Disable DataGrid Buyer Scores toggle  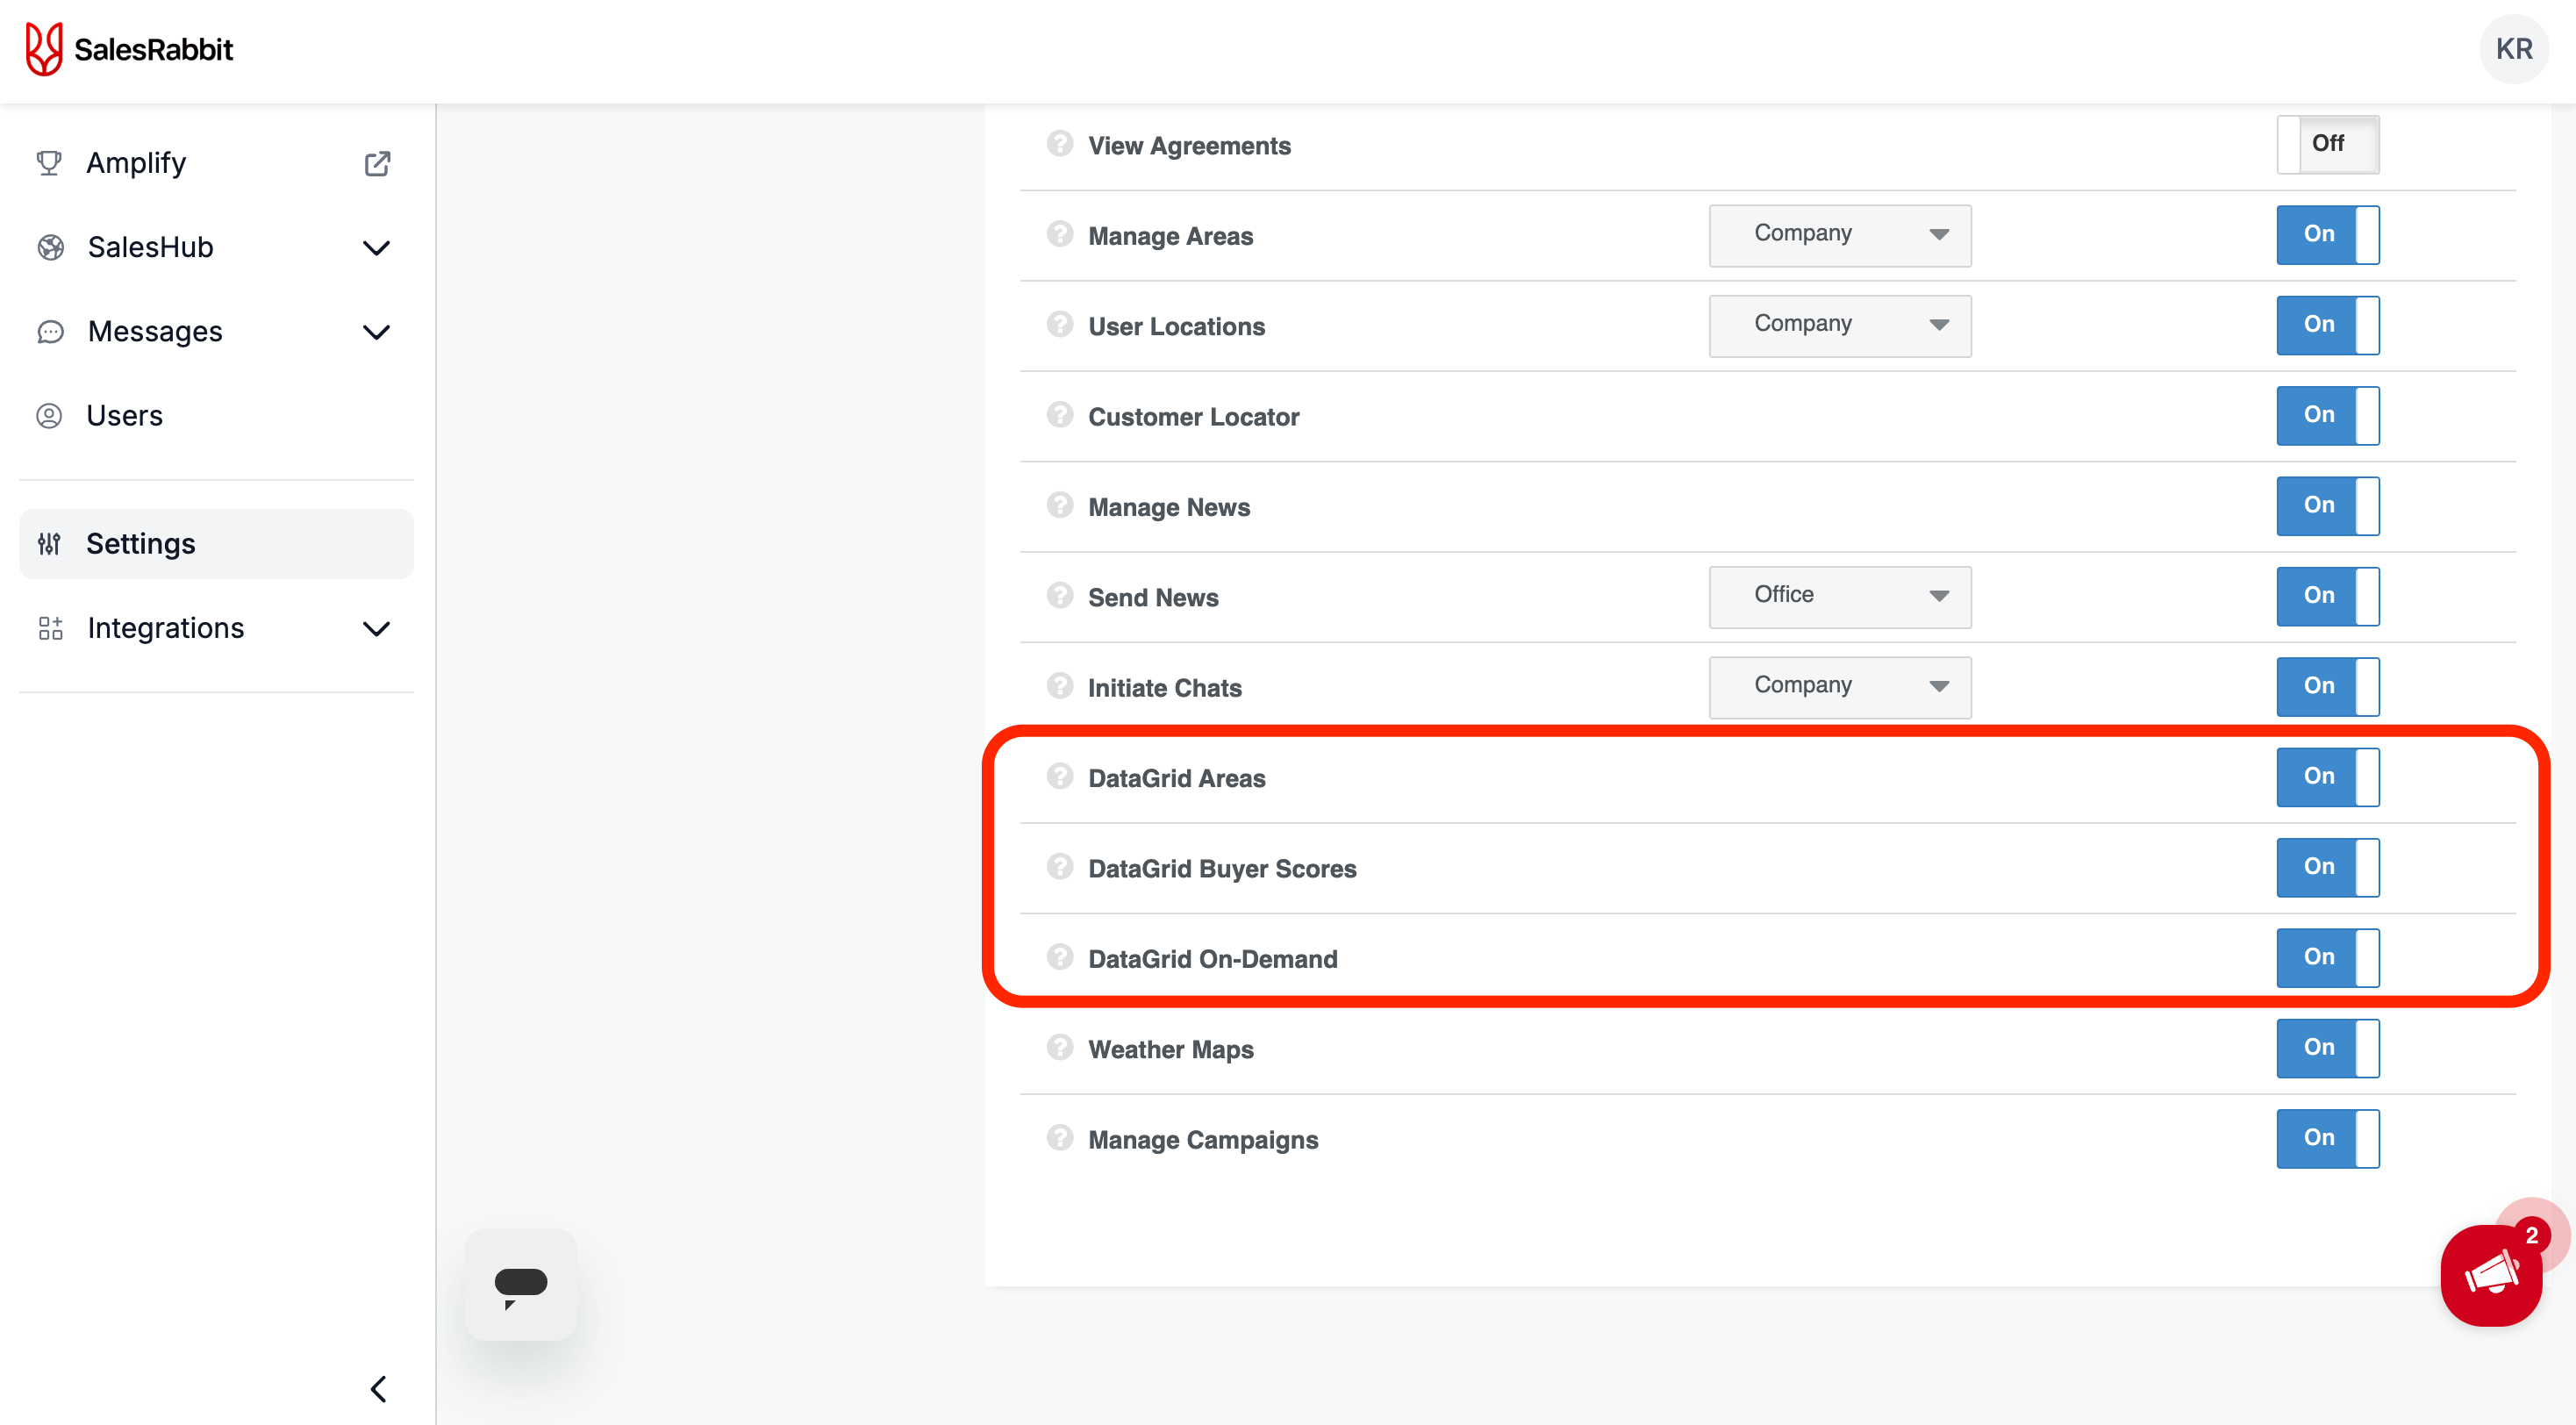tap(2327, 867)
